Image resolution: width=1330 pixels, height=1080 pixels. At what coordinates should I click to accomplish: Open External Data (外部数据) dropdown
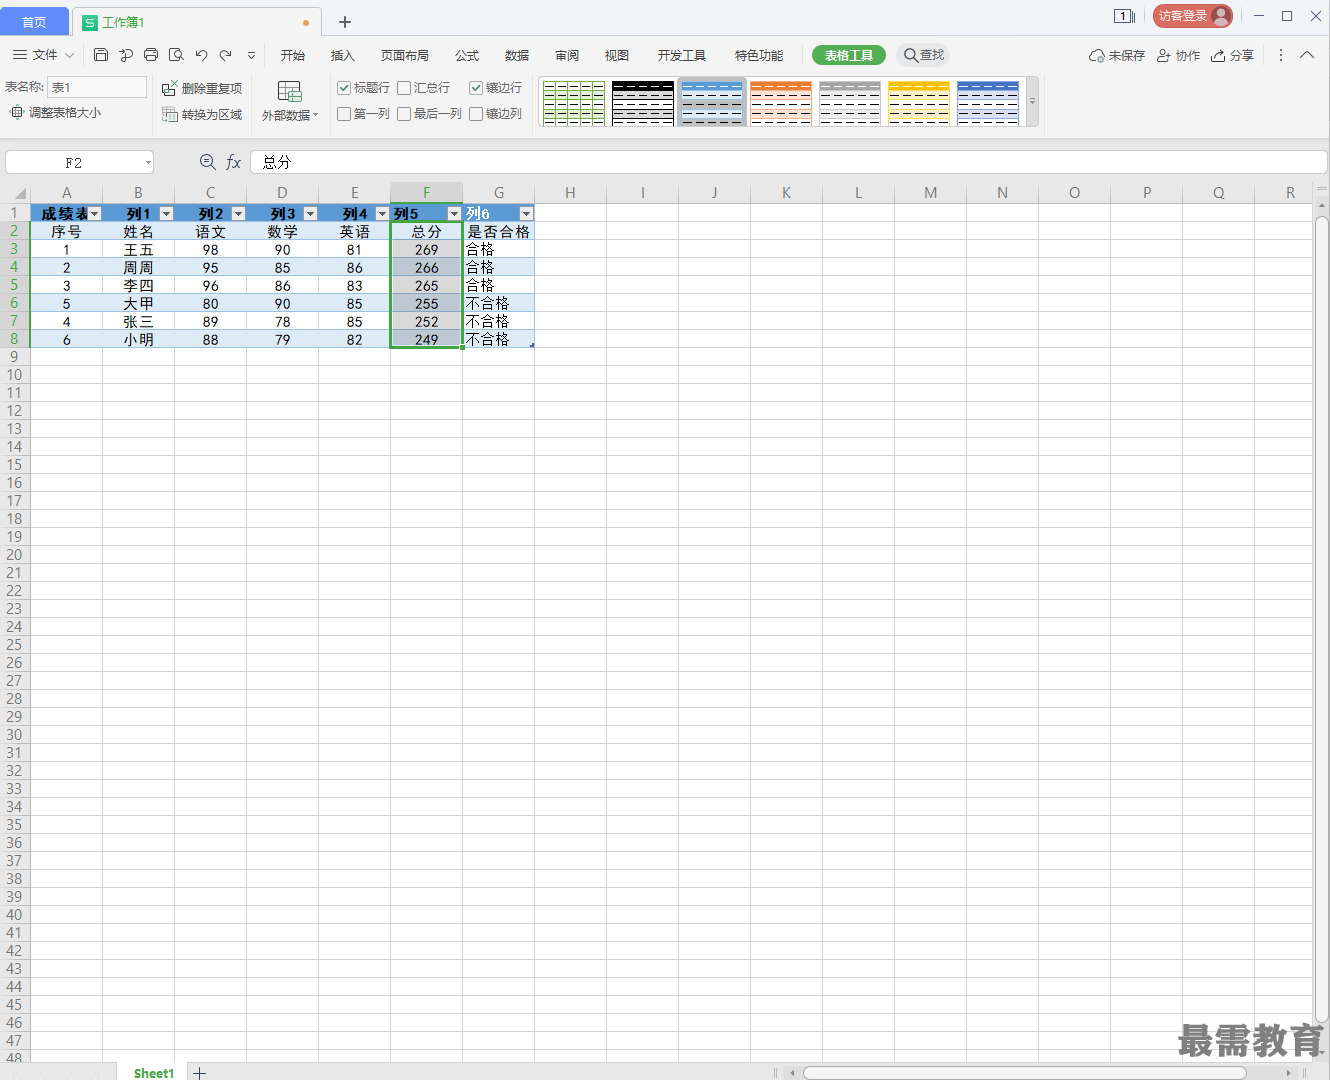[289, 102]
